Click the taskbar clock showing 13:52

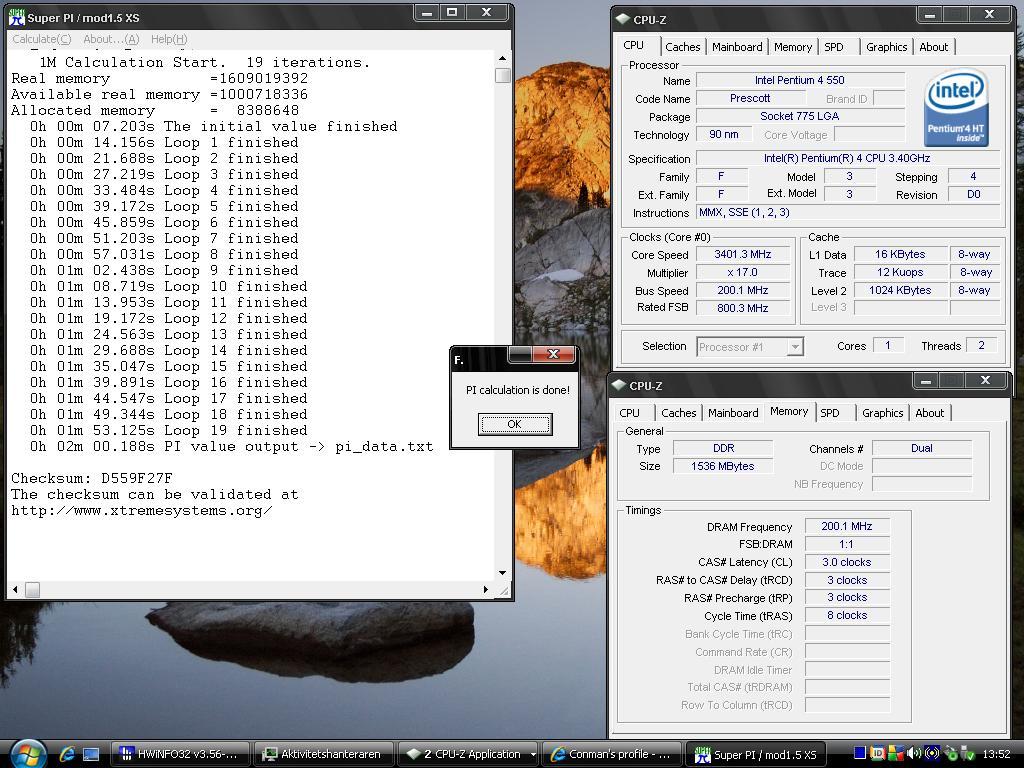coord(996,754)
